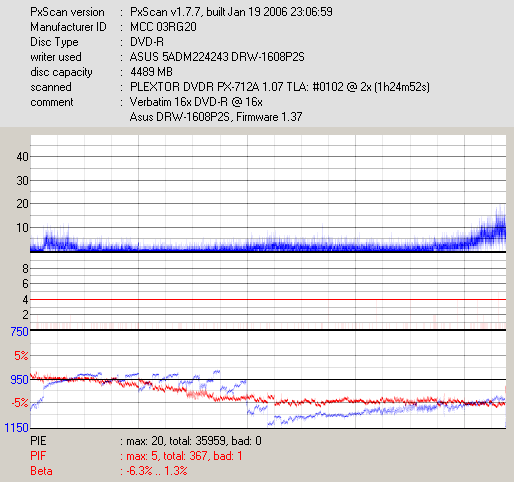Click the 40 label on PIE axis
The width and height of the screenshot is (514, 482).
point(22,156)
